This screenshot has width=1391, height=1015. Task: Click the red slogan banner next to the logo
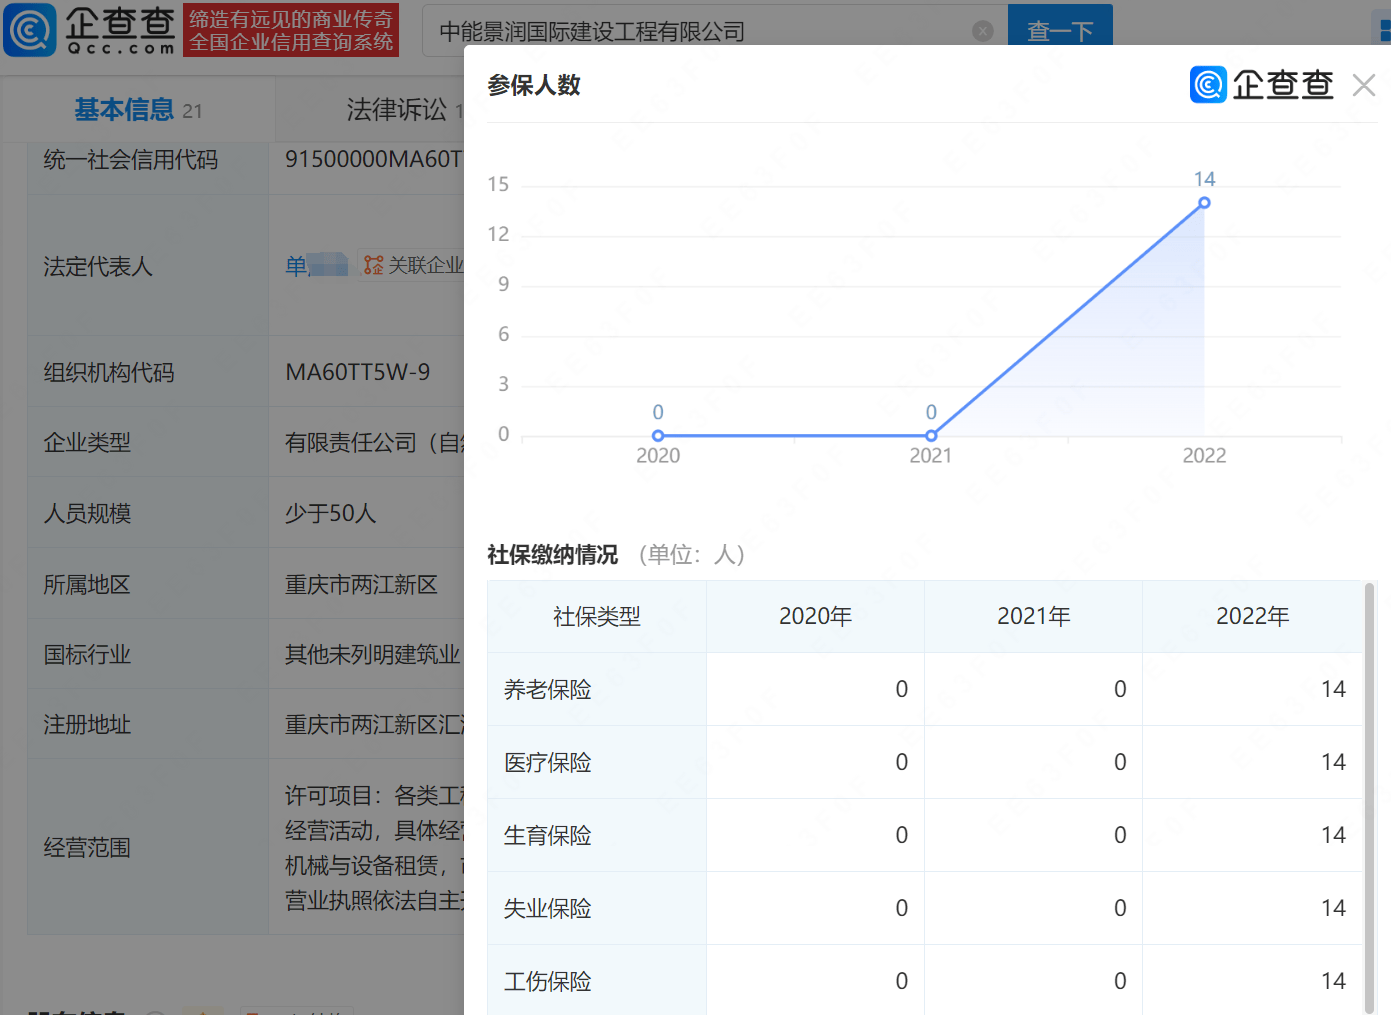pyautogui.click(x=291, y=30)
